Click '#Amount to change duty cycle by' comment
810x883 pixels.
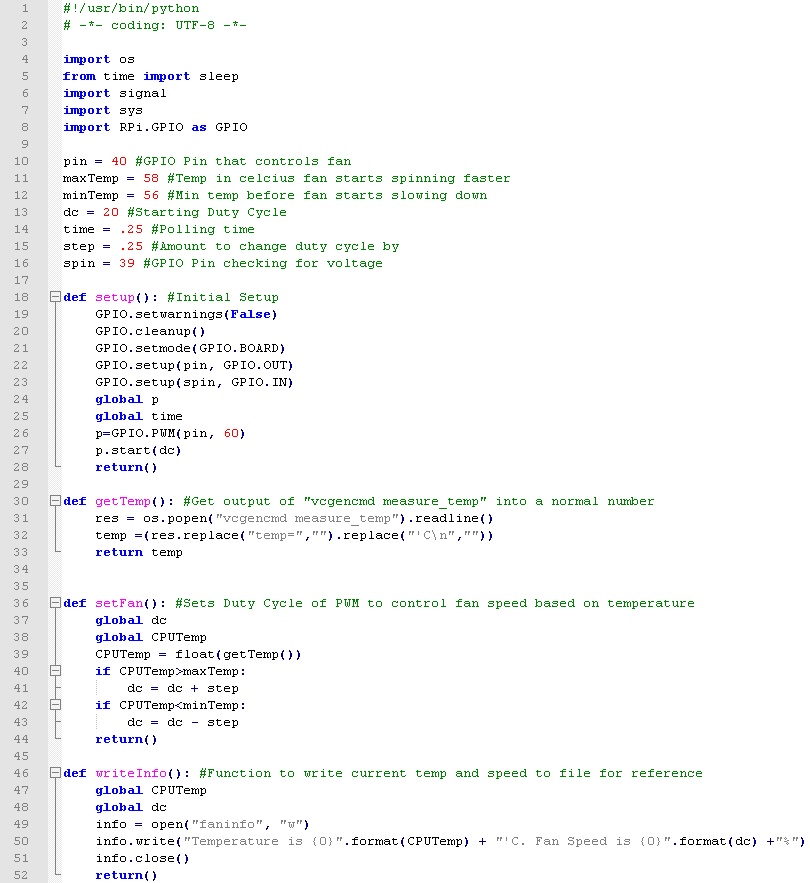tap(275, 246)
